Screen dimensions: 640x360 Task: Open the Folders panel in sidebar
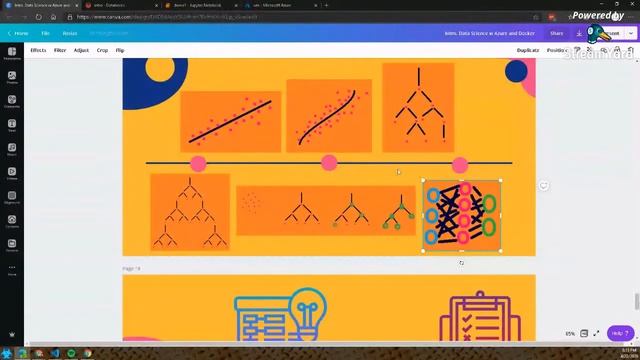(x=12, y=245)
